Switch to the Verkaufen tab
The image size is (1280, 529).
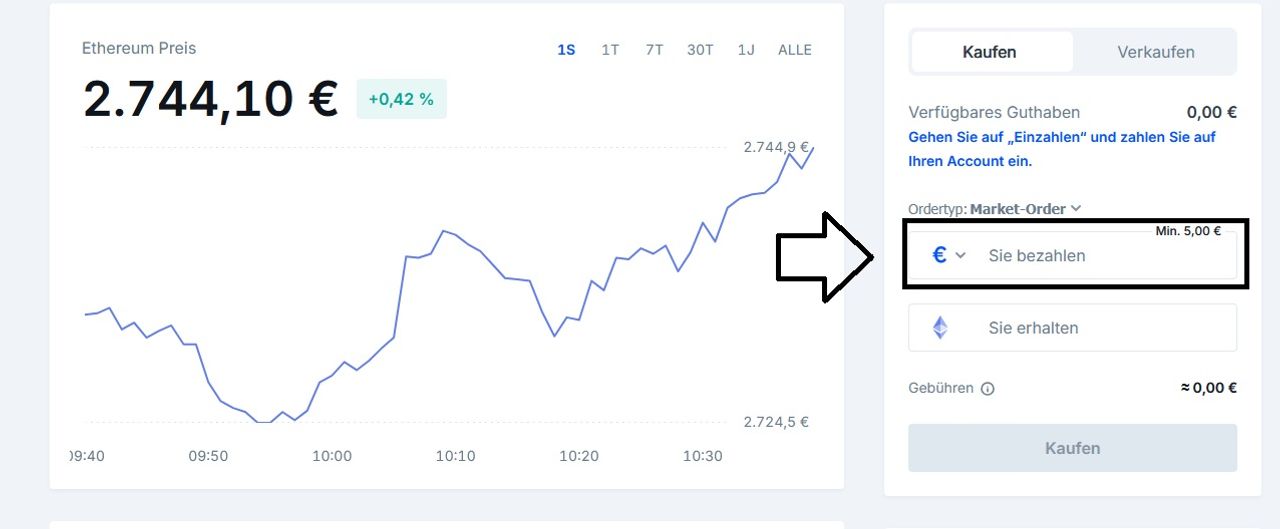tap(1156, 52)
